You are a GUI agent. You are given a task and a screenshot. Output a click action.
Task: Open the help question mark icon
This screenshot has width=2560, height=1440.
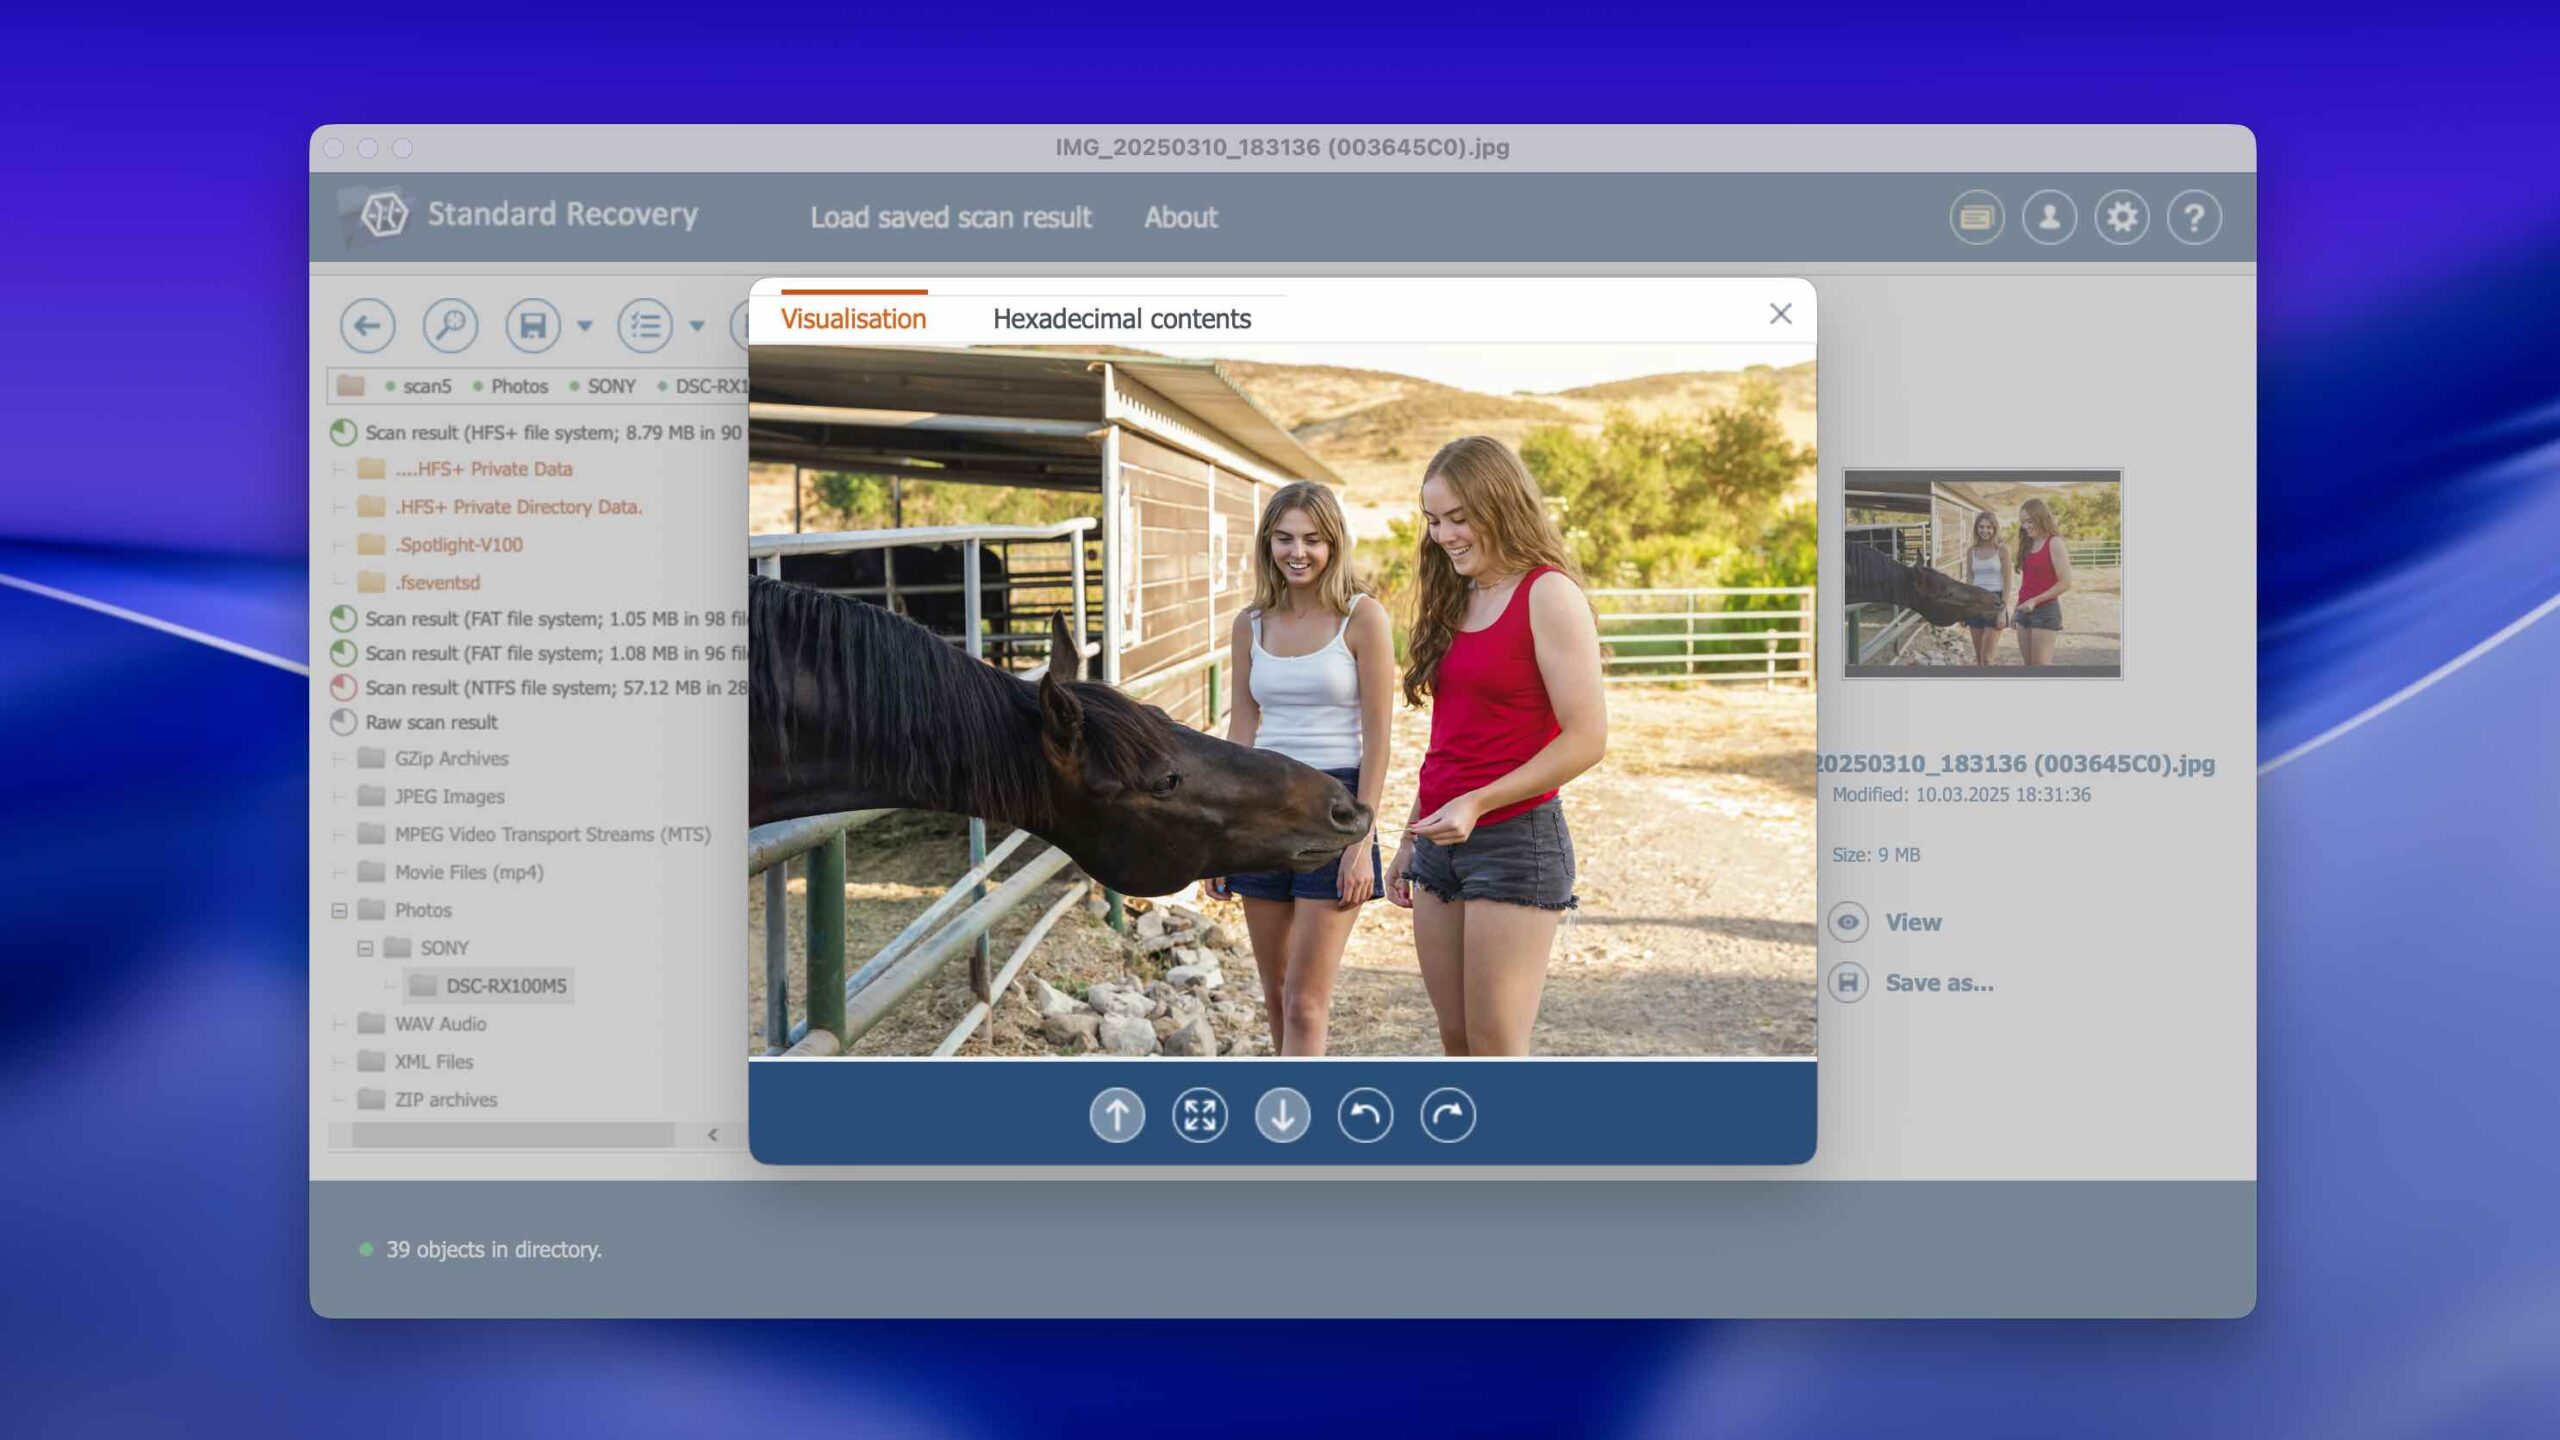[x=2194, y=217]
